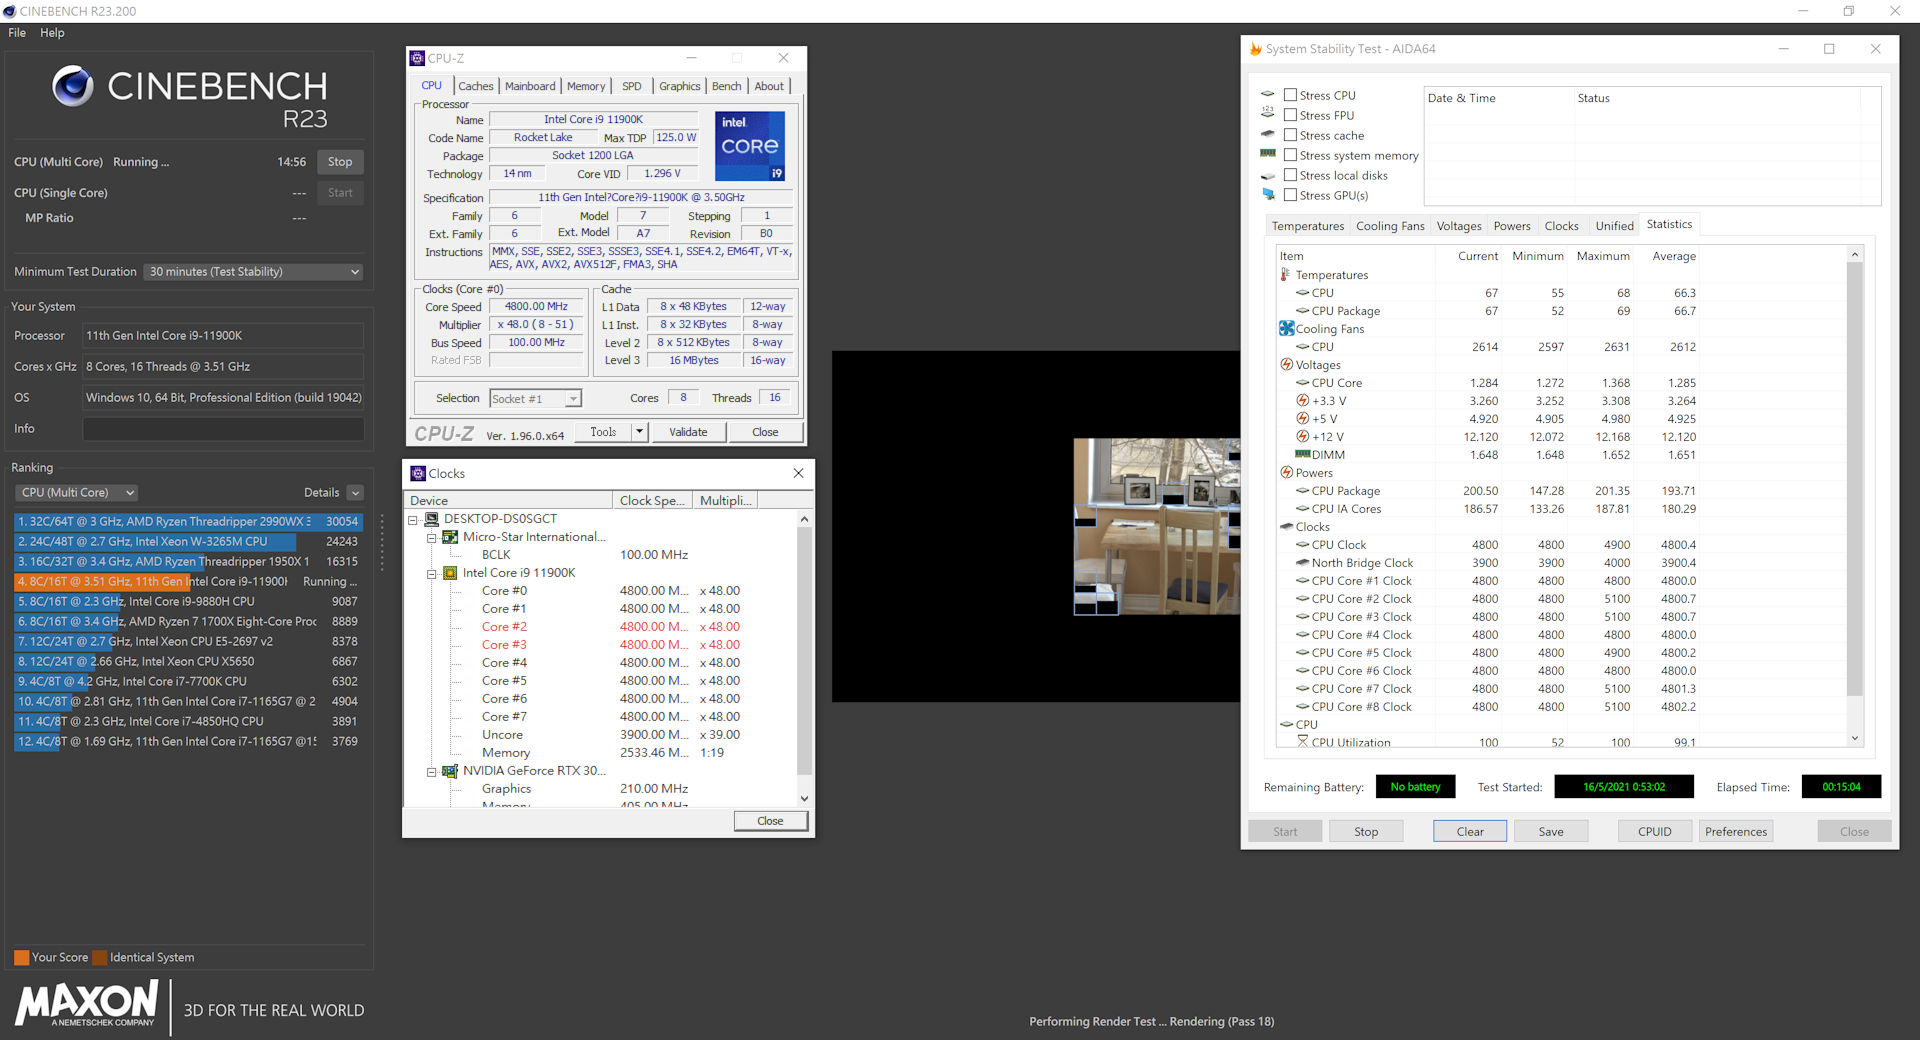This screenshot has width=1920, height=1040.
Task: Click the Maxon logo at bottom left
Action: tap(87, 1003)
